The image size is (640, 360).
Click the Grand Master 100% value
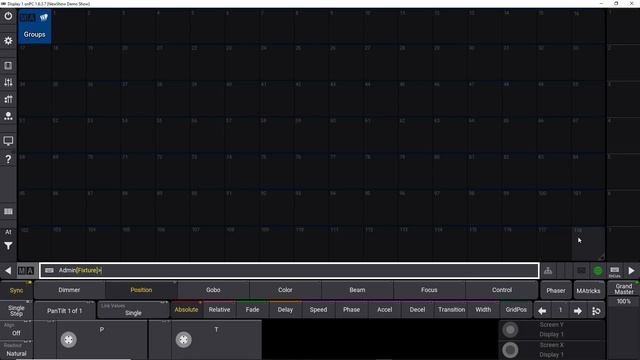pyautogui.click(x=624, y=302)
